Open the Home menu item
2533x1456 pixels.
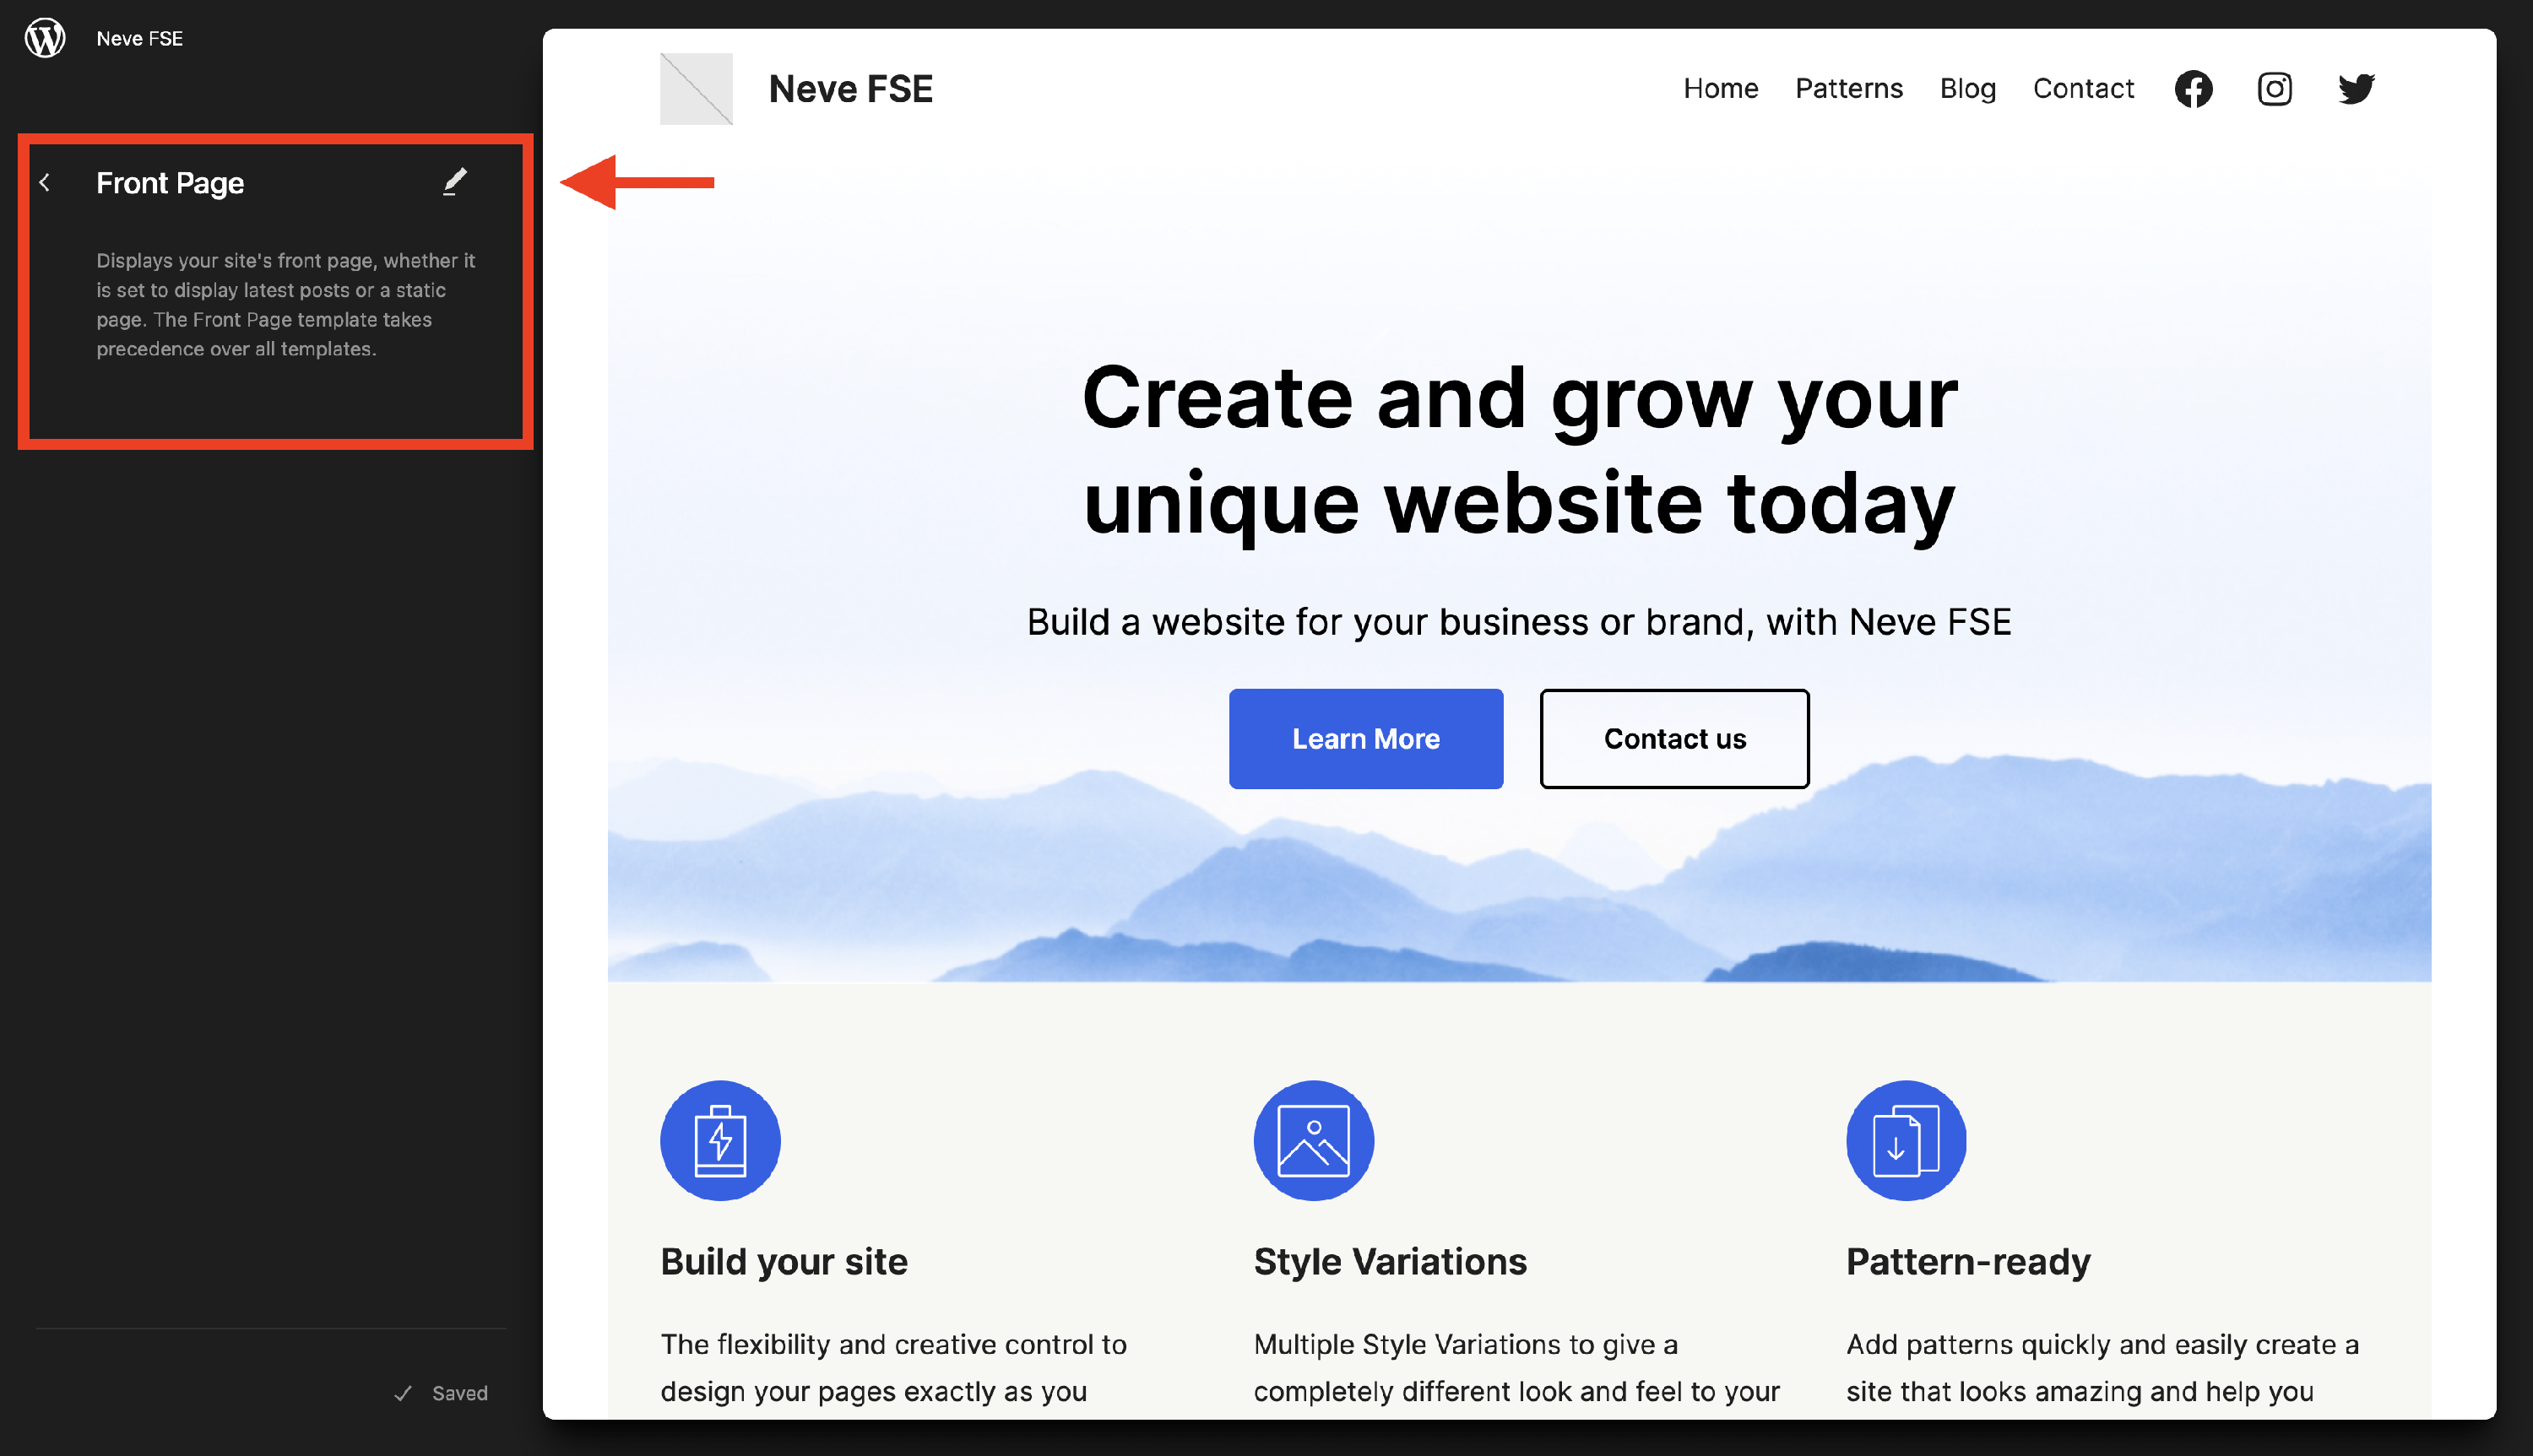click(1720, 89)
